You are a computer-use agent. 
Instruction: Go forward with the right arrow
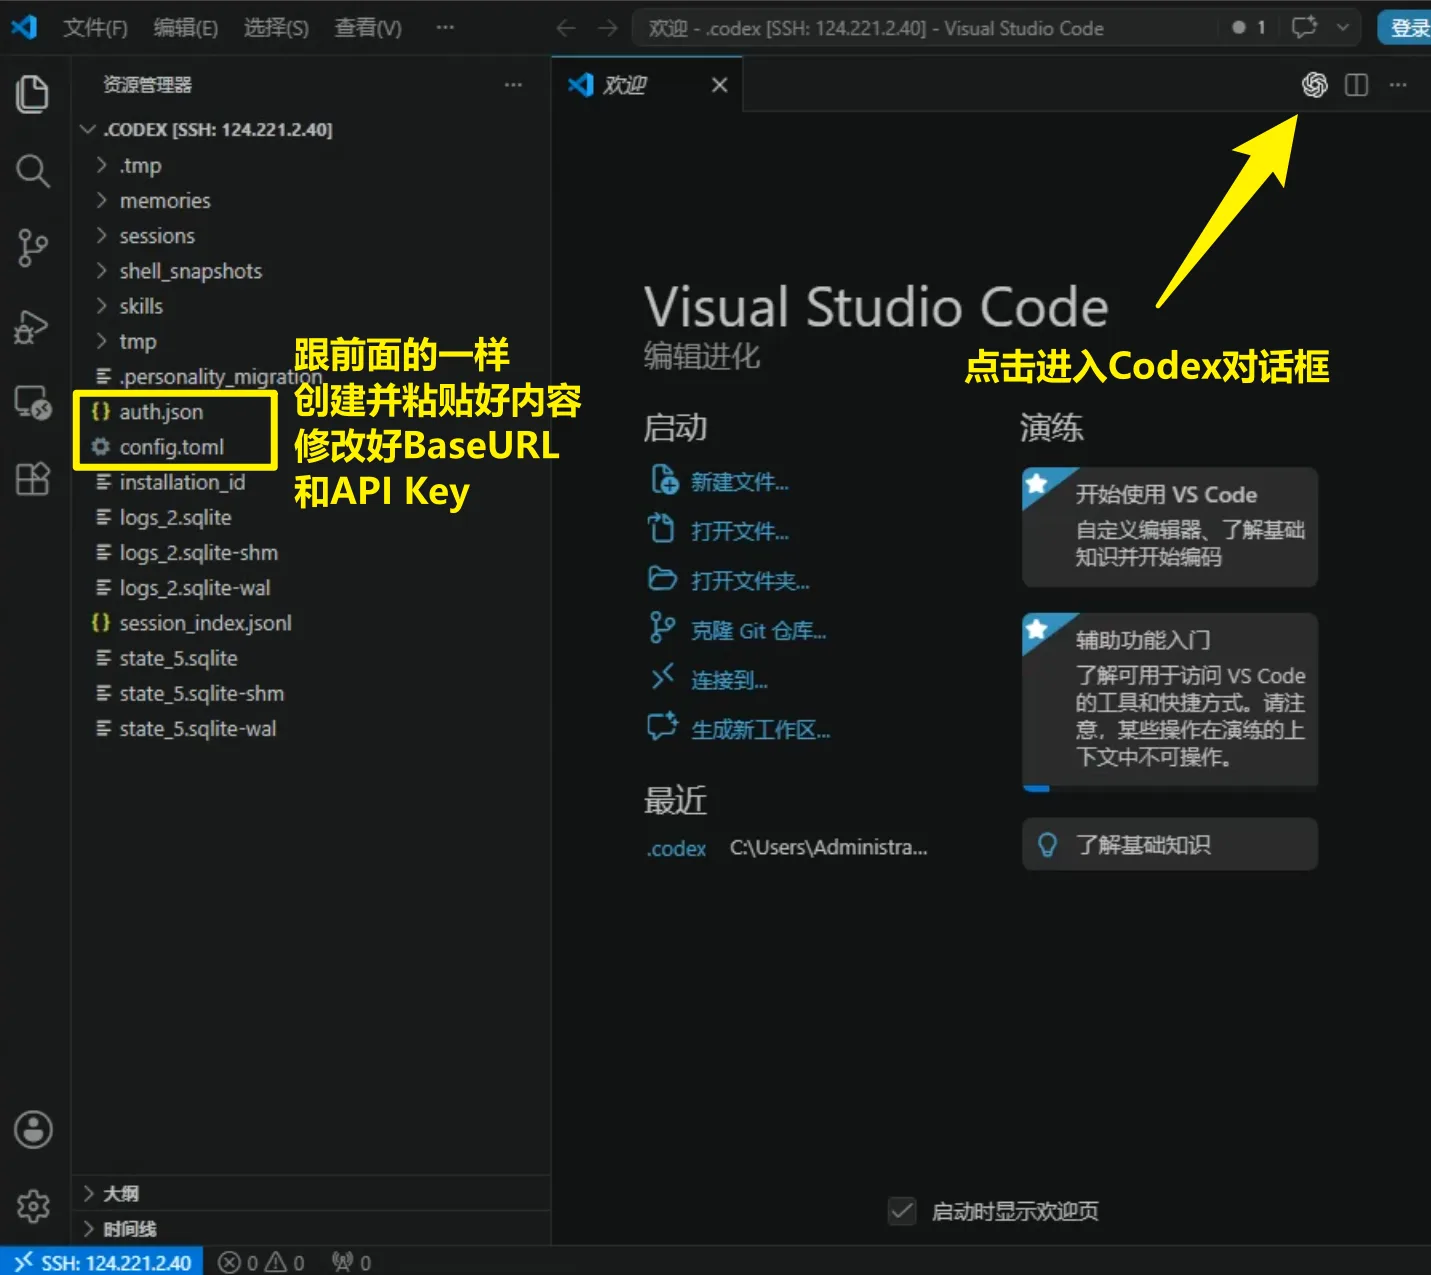click(x=608, y=28)
